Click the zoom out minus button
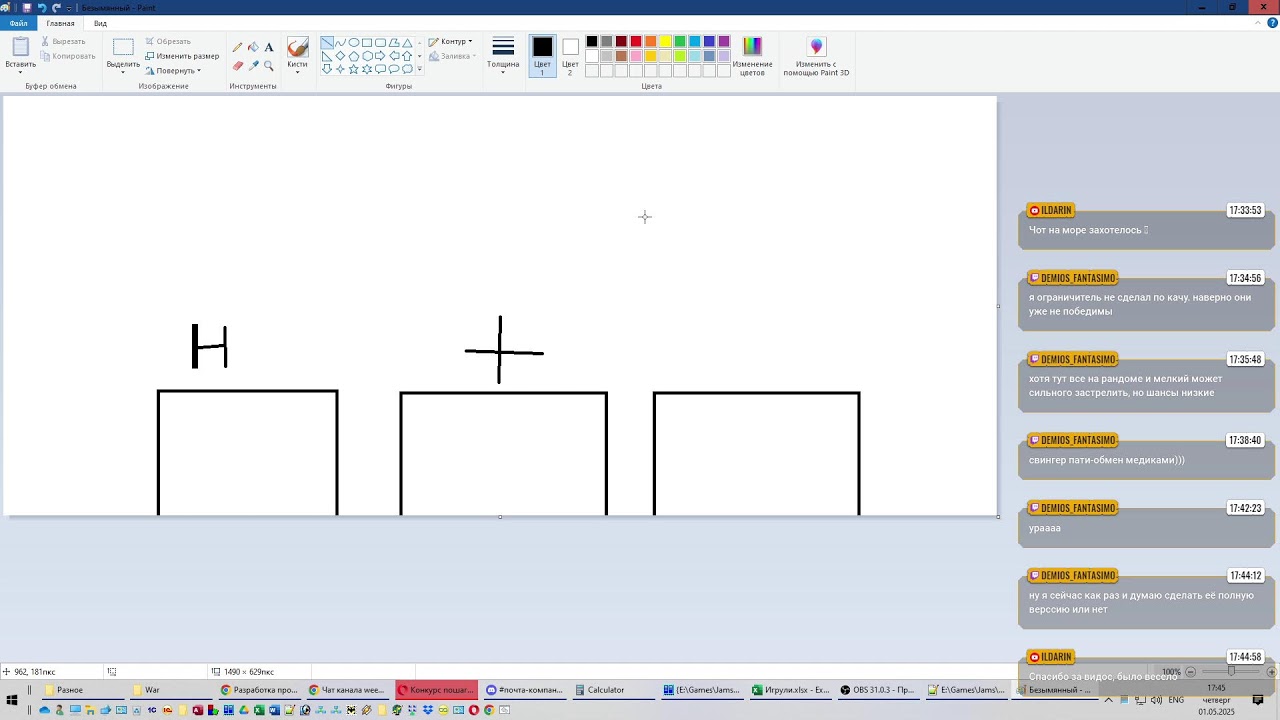The width and height of the screenshot is (1280, 720). 1190,672
